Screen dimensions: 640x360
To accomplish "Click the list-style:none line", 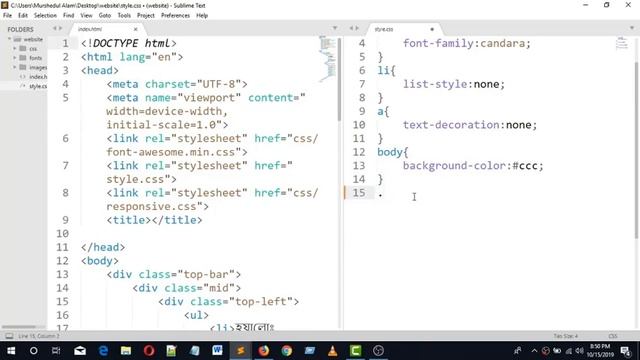I will [454, 84].
